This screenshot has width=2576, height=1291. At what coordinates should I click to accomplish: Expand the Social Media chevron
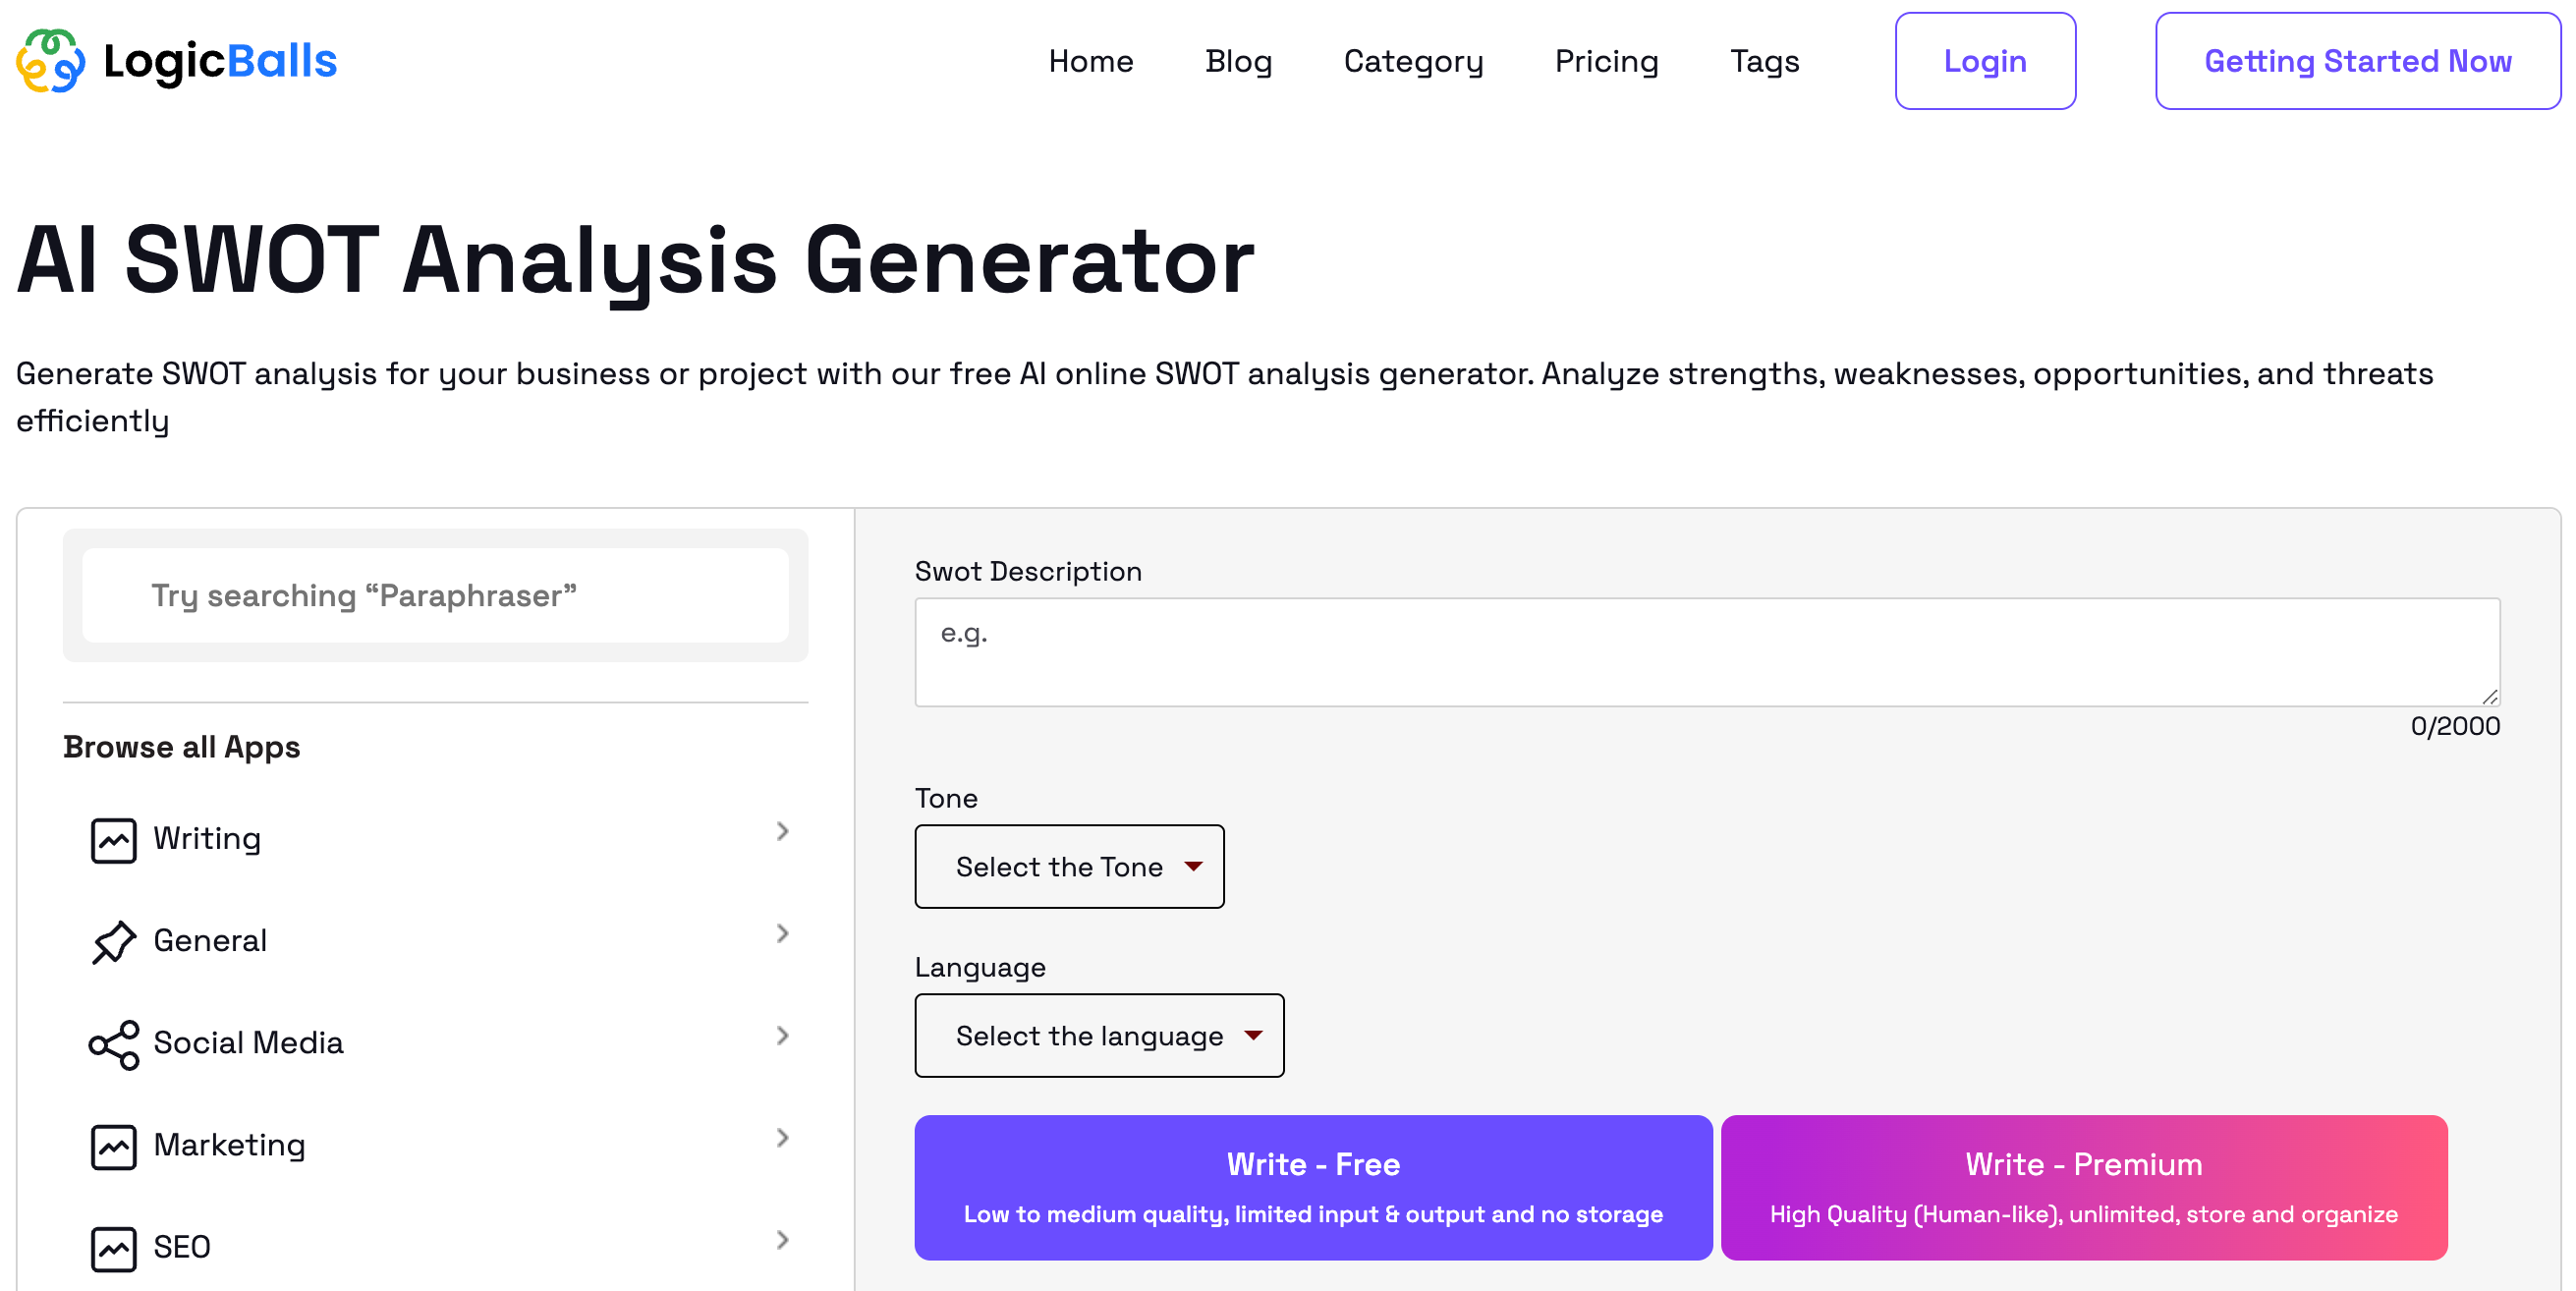click(x=782, y=1035)
